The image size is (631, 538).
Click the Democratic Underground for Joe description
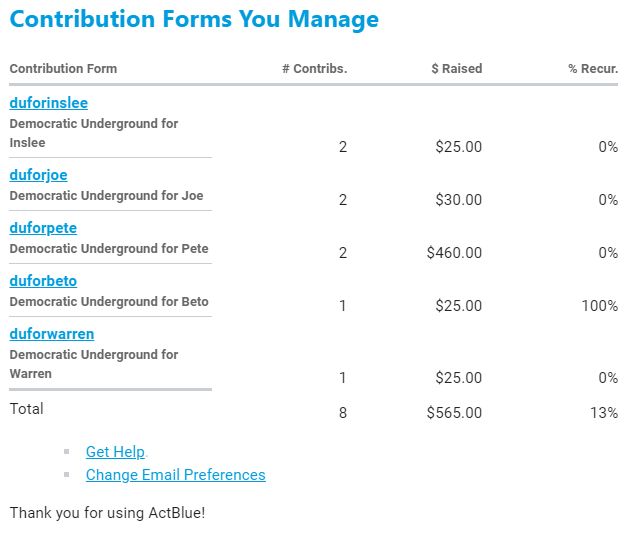106,196
